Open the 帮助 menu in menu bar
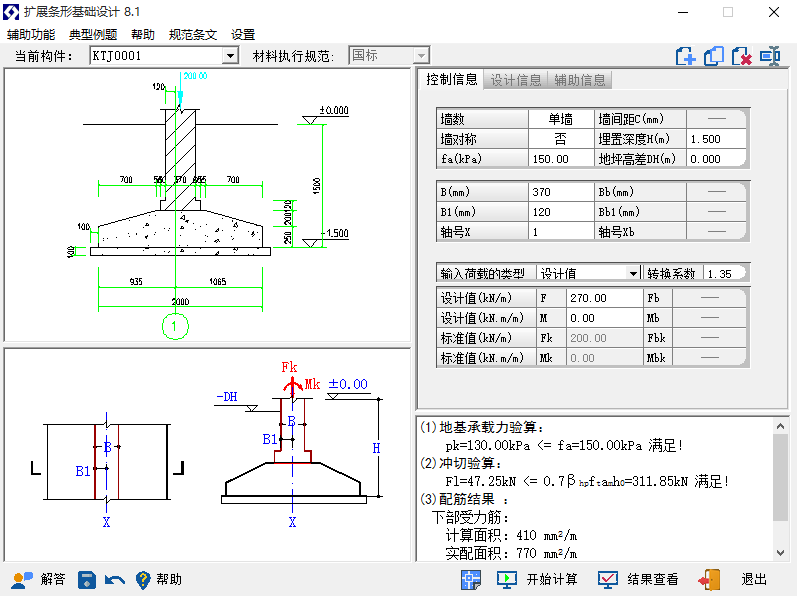The width and height of the screenshot is (797, 596). point(143,35)
